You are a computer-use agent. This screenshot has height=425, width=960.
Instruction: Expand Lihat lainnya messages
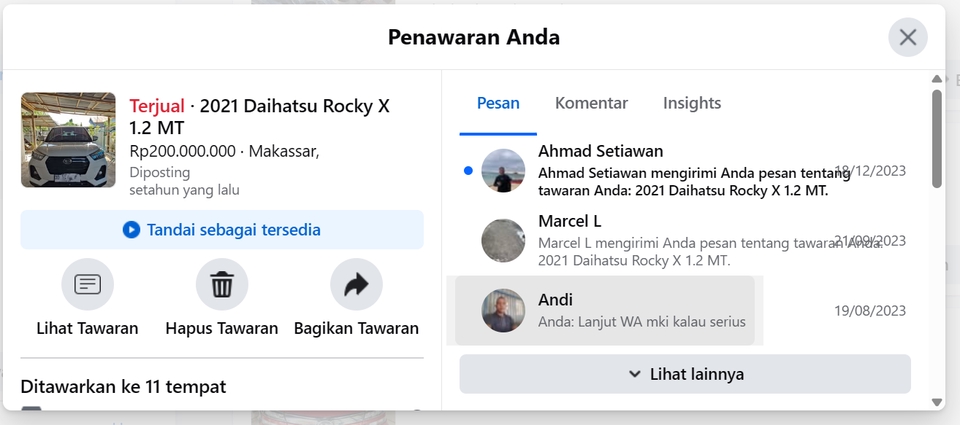685,374
